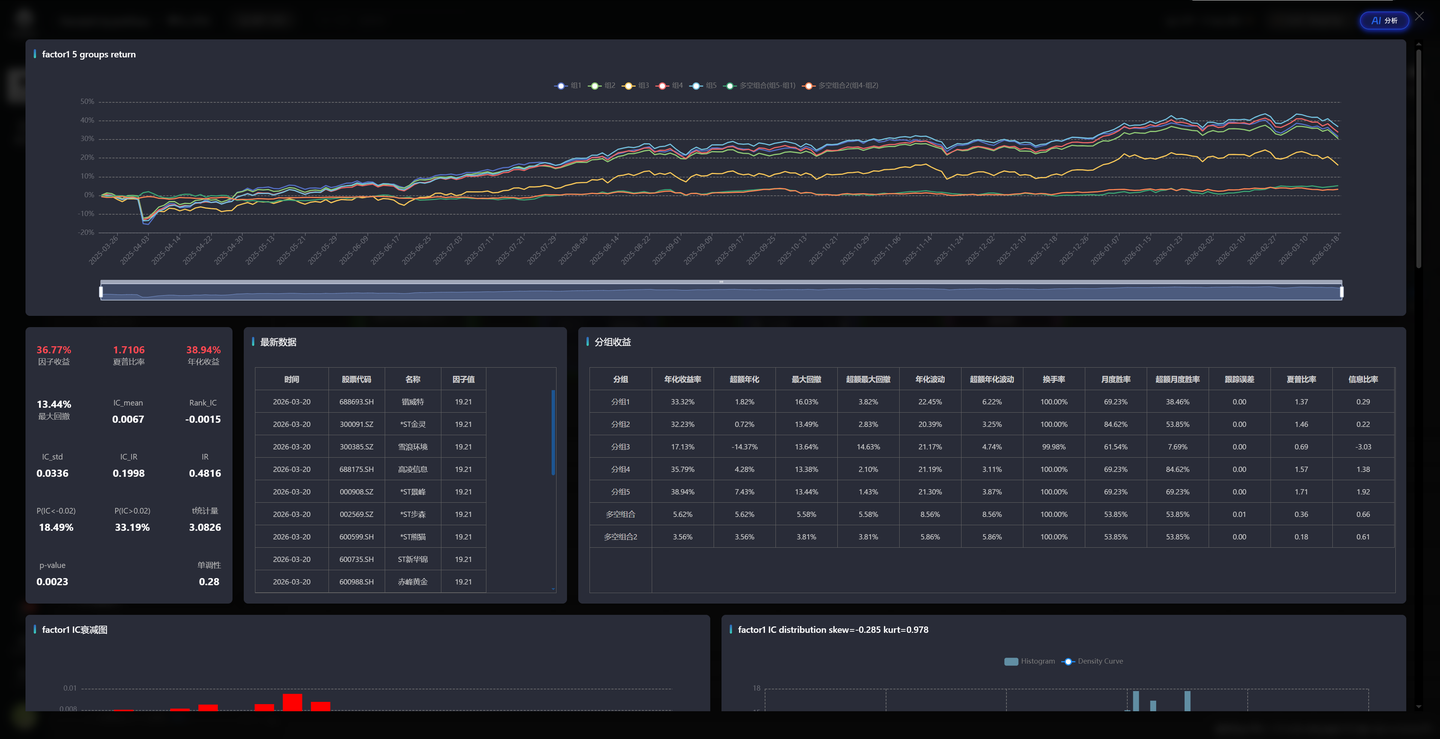
Task: Close the analysis overlay with the X
Action: click(x=1420, y=17)
